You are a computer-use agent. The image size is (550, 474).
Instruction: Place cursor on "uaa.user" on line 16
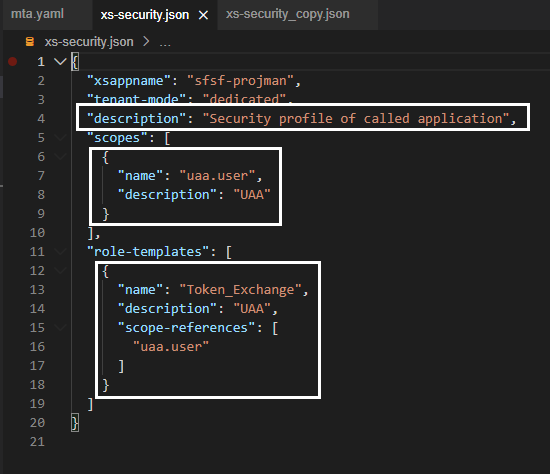[x=171, y=347]
